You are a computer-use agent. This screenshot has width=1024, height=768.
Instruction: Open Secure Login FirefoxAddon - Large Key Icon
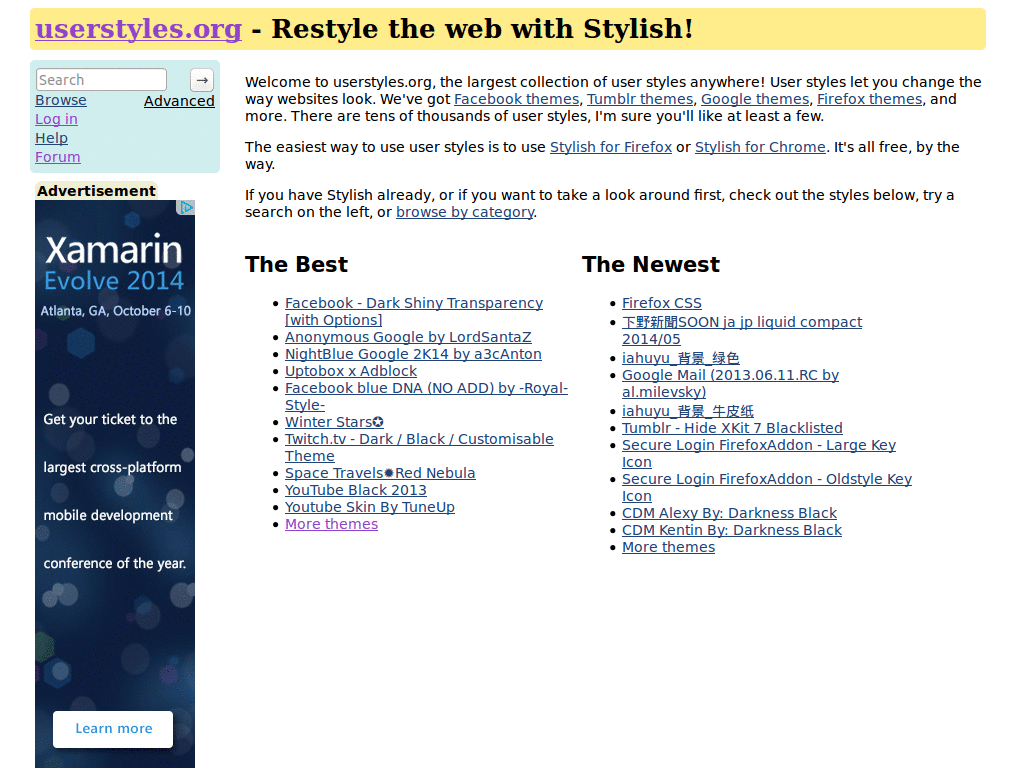click(759, 453)
